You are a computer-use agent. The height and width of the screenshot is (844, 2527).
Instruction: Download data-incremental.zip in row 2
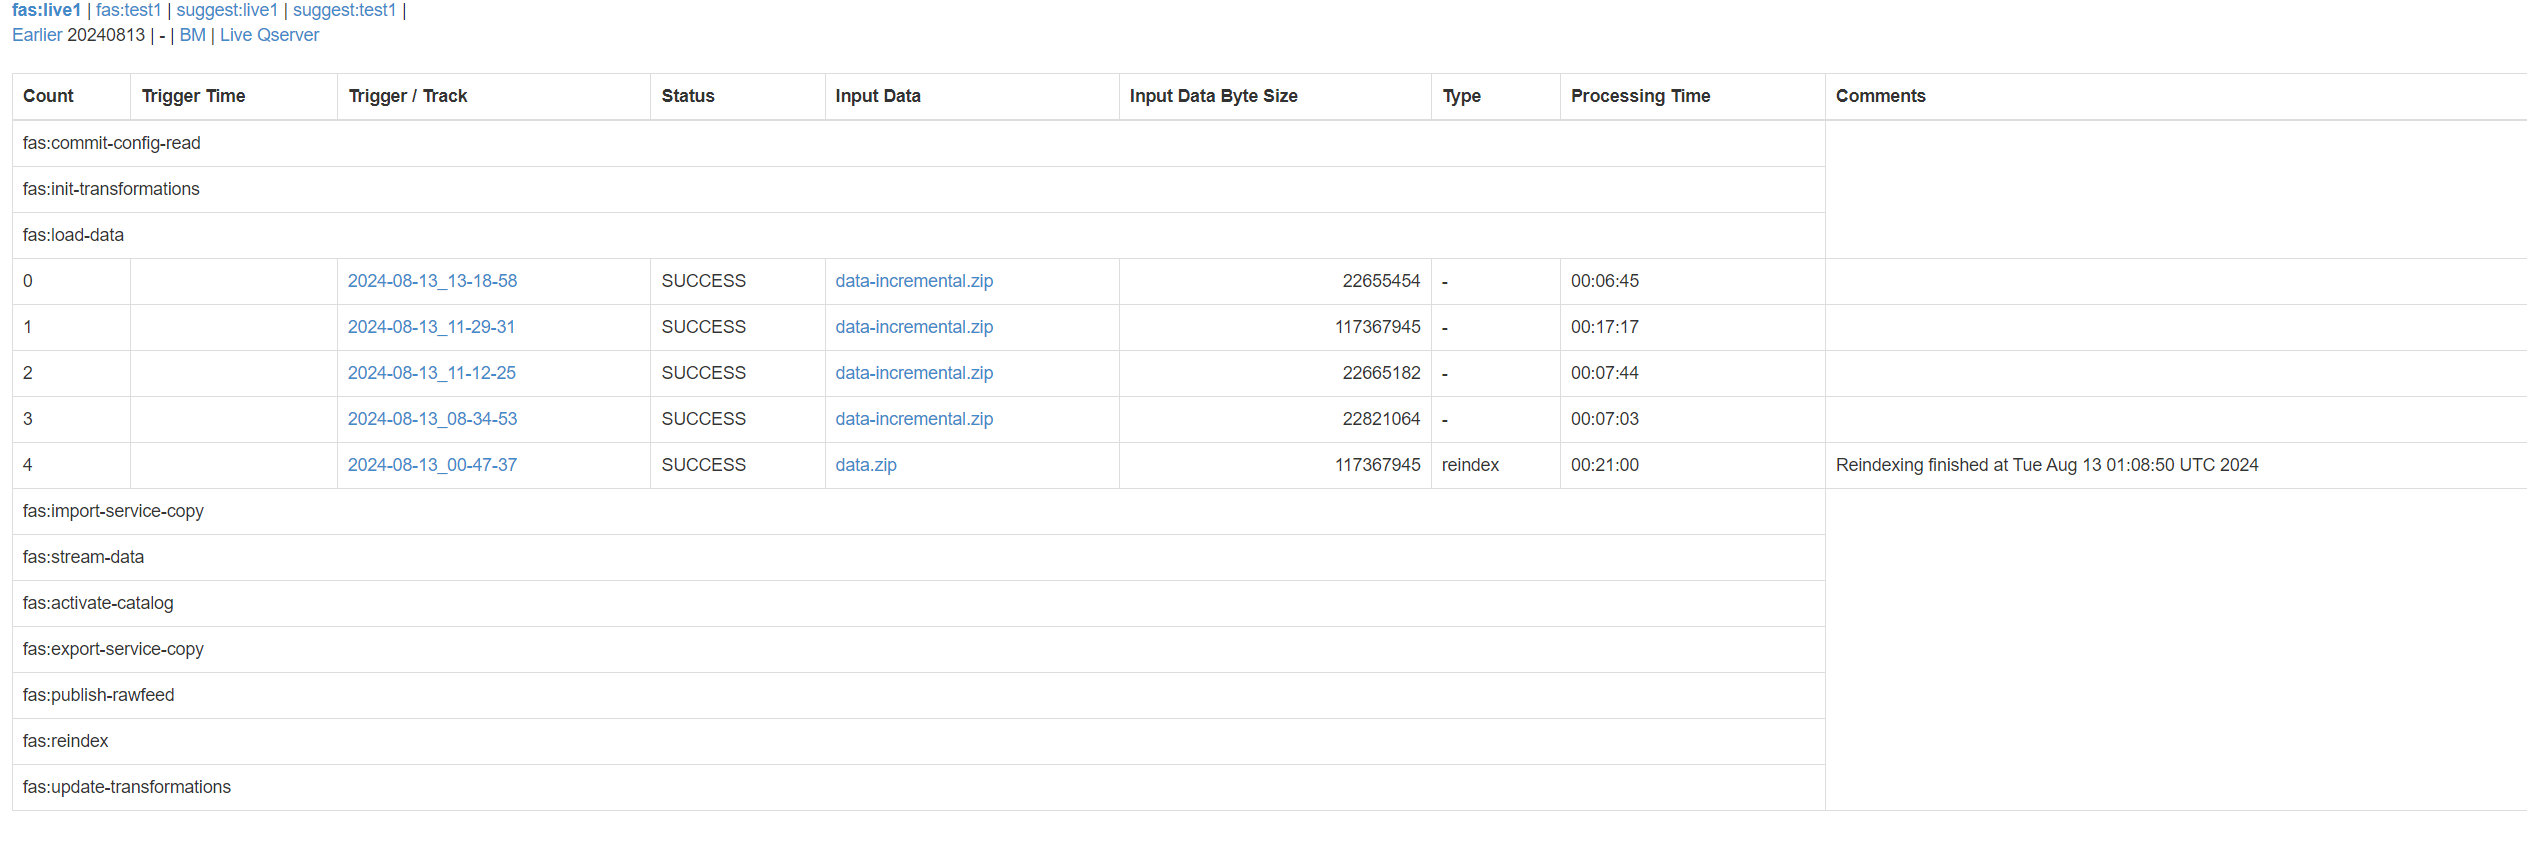[x=914, y=373]
